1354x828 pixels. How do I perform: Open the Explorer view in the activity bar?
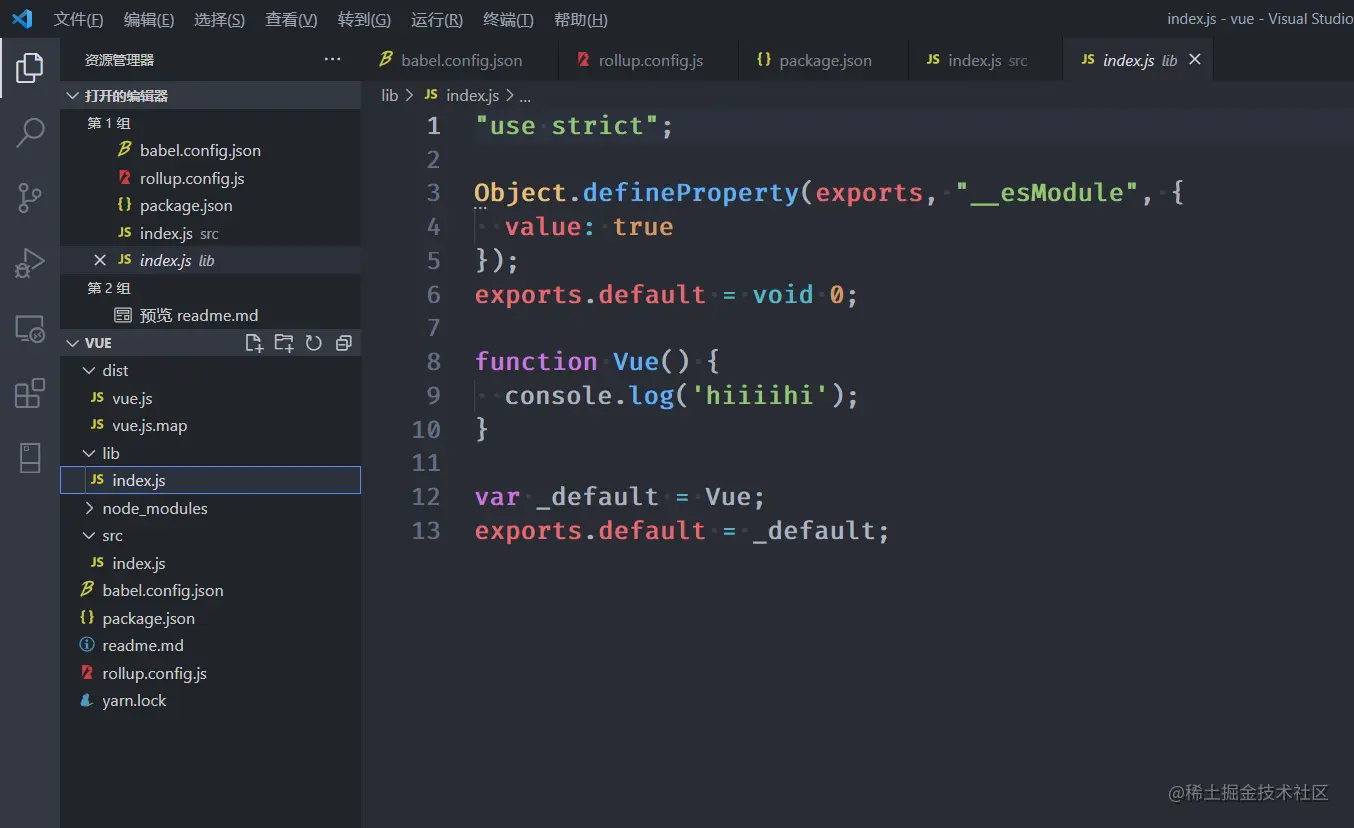pos(30,68)
